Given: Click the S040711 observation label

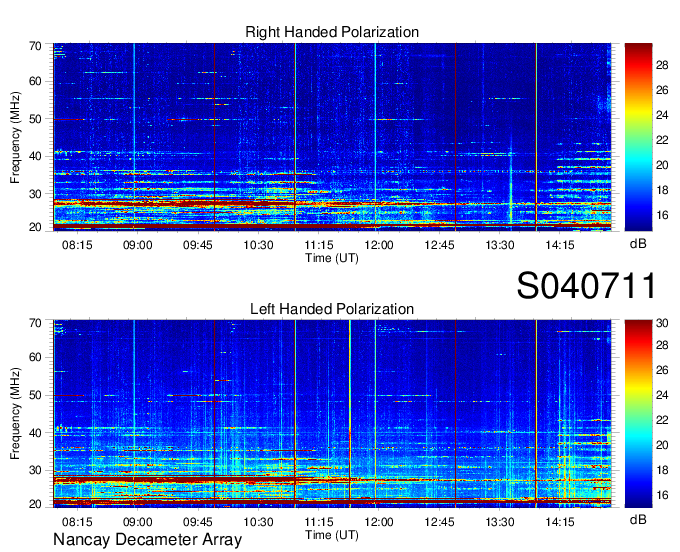Looking at the screenshot, I should pyautogui.click(x=586, y=286).
